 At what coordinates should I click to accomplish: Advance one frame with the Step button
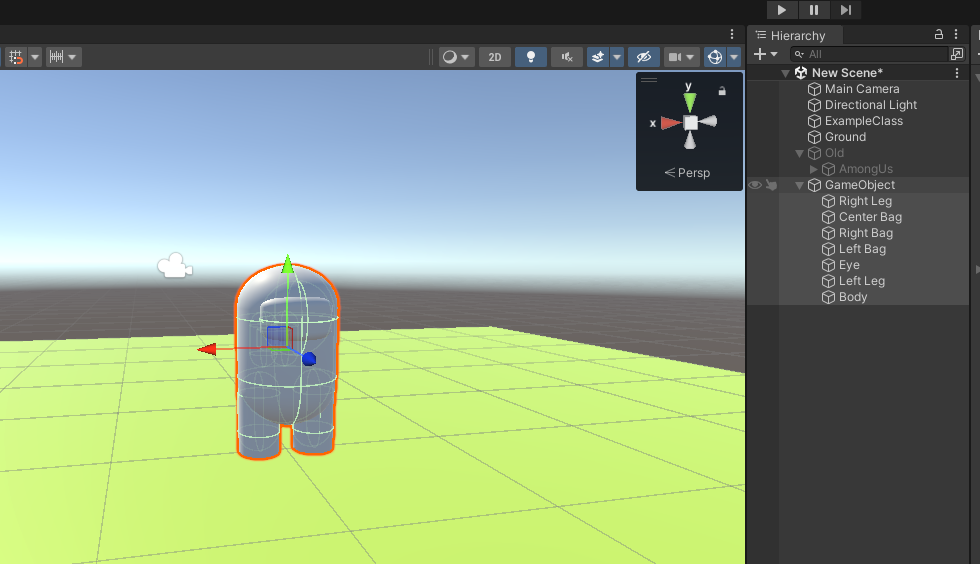click(x=846, y=10)
